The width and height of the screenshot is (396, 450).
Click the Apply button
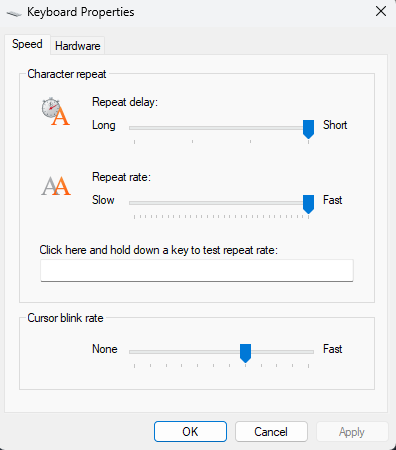[x=352, y=432]
